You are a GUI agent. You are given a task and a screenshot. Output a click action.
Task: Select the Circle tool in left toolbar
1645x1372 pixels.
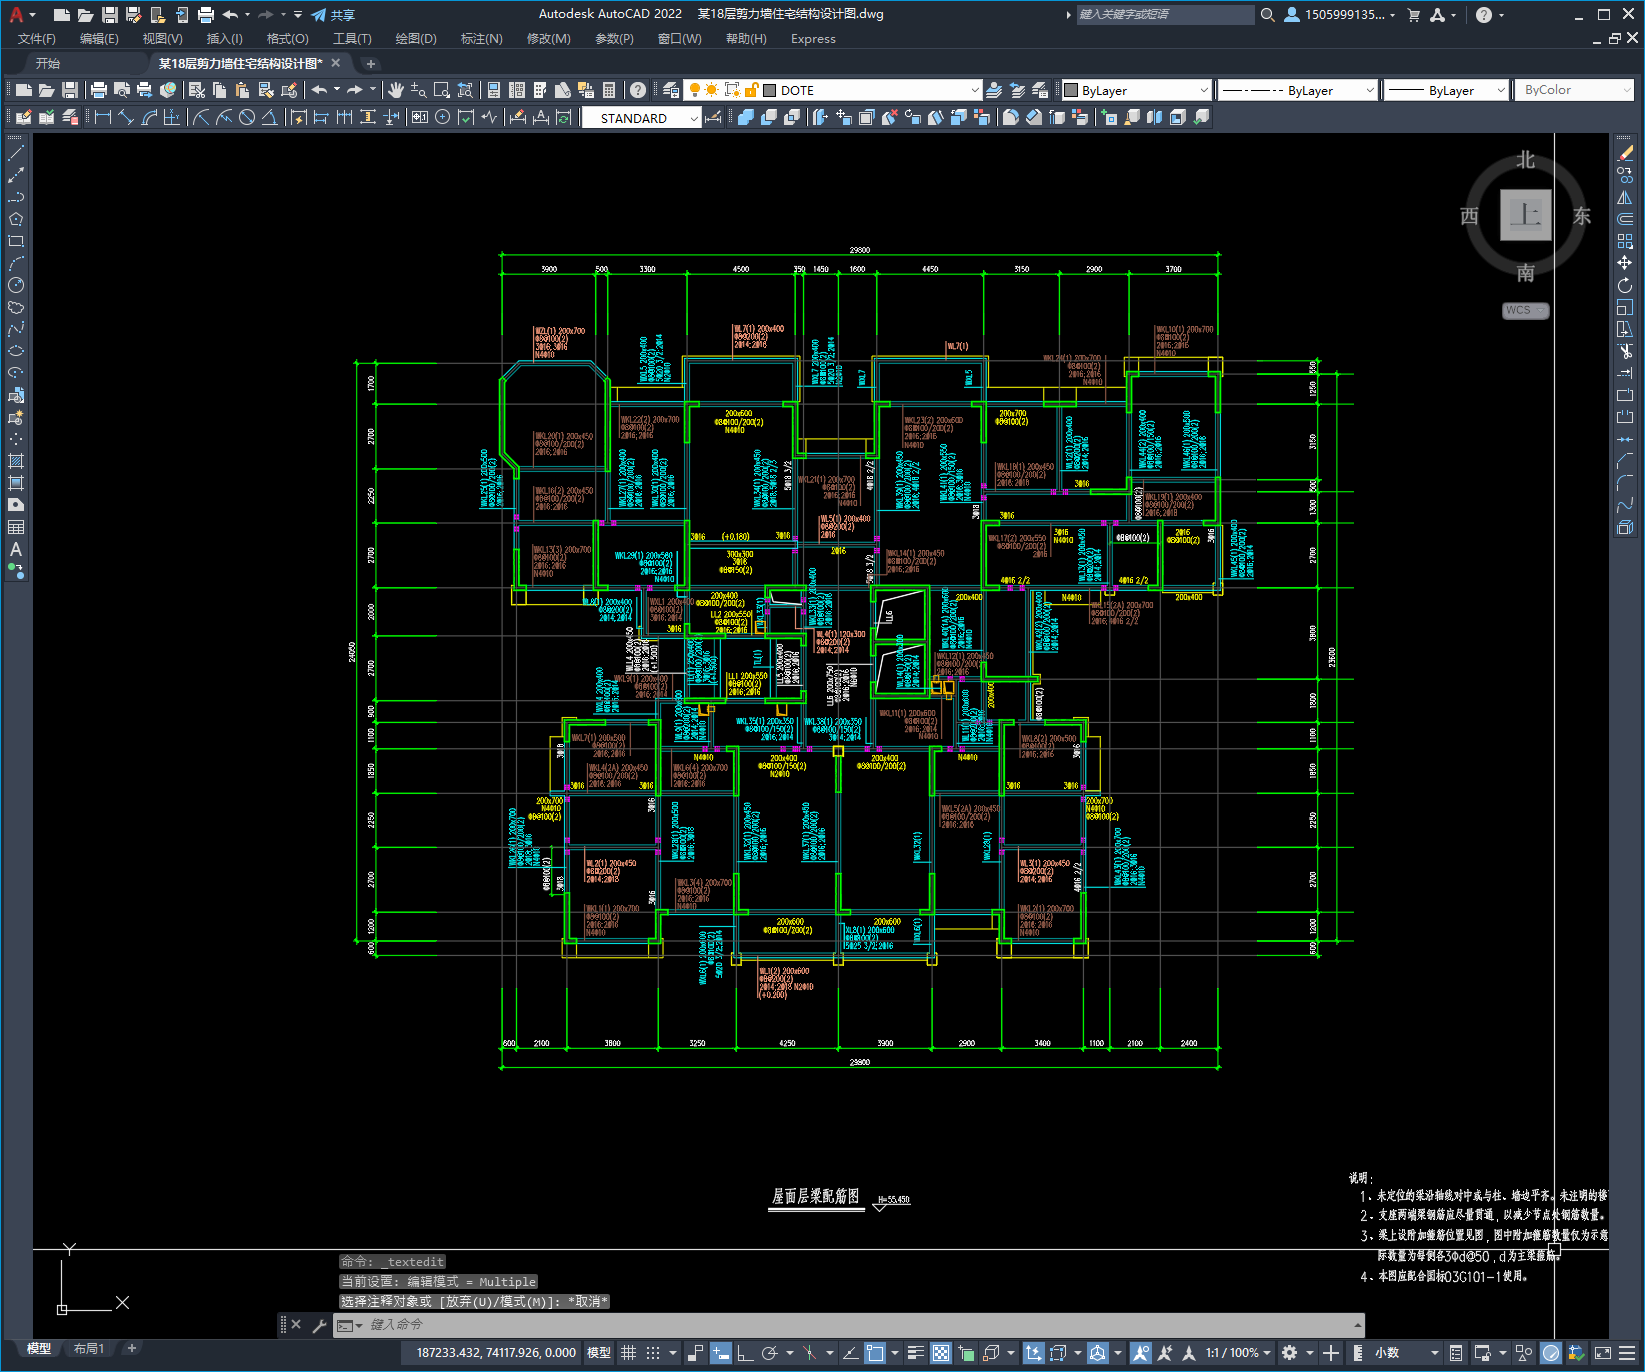point(16,286)
